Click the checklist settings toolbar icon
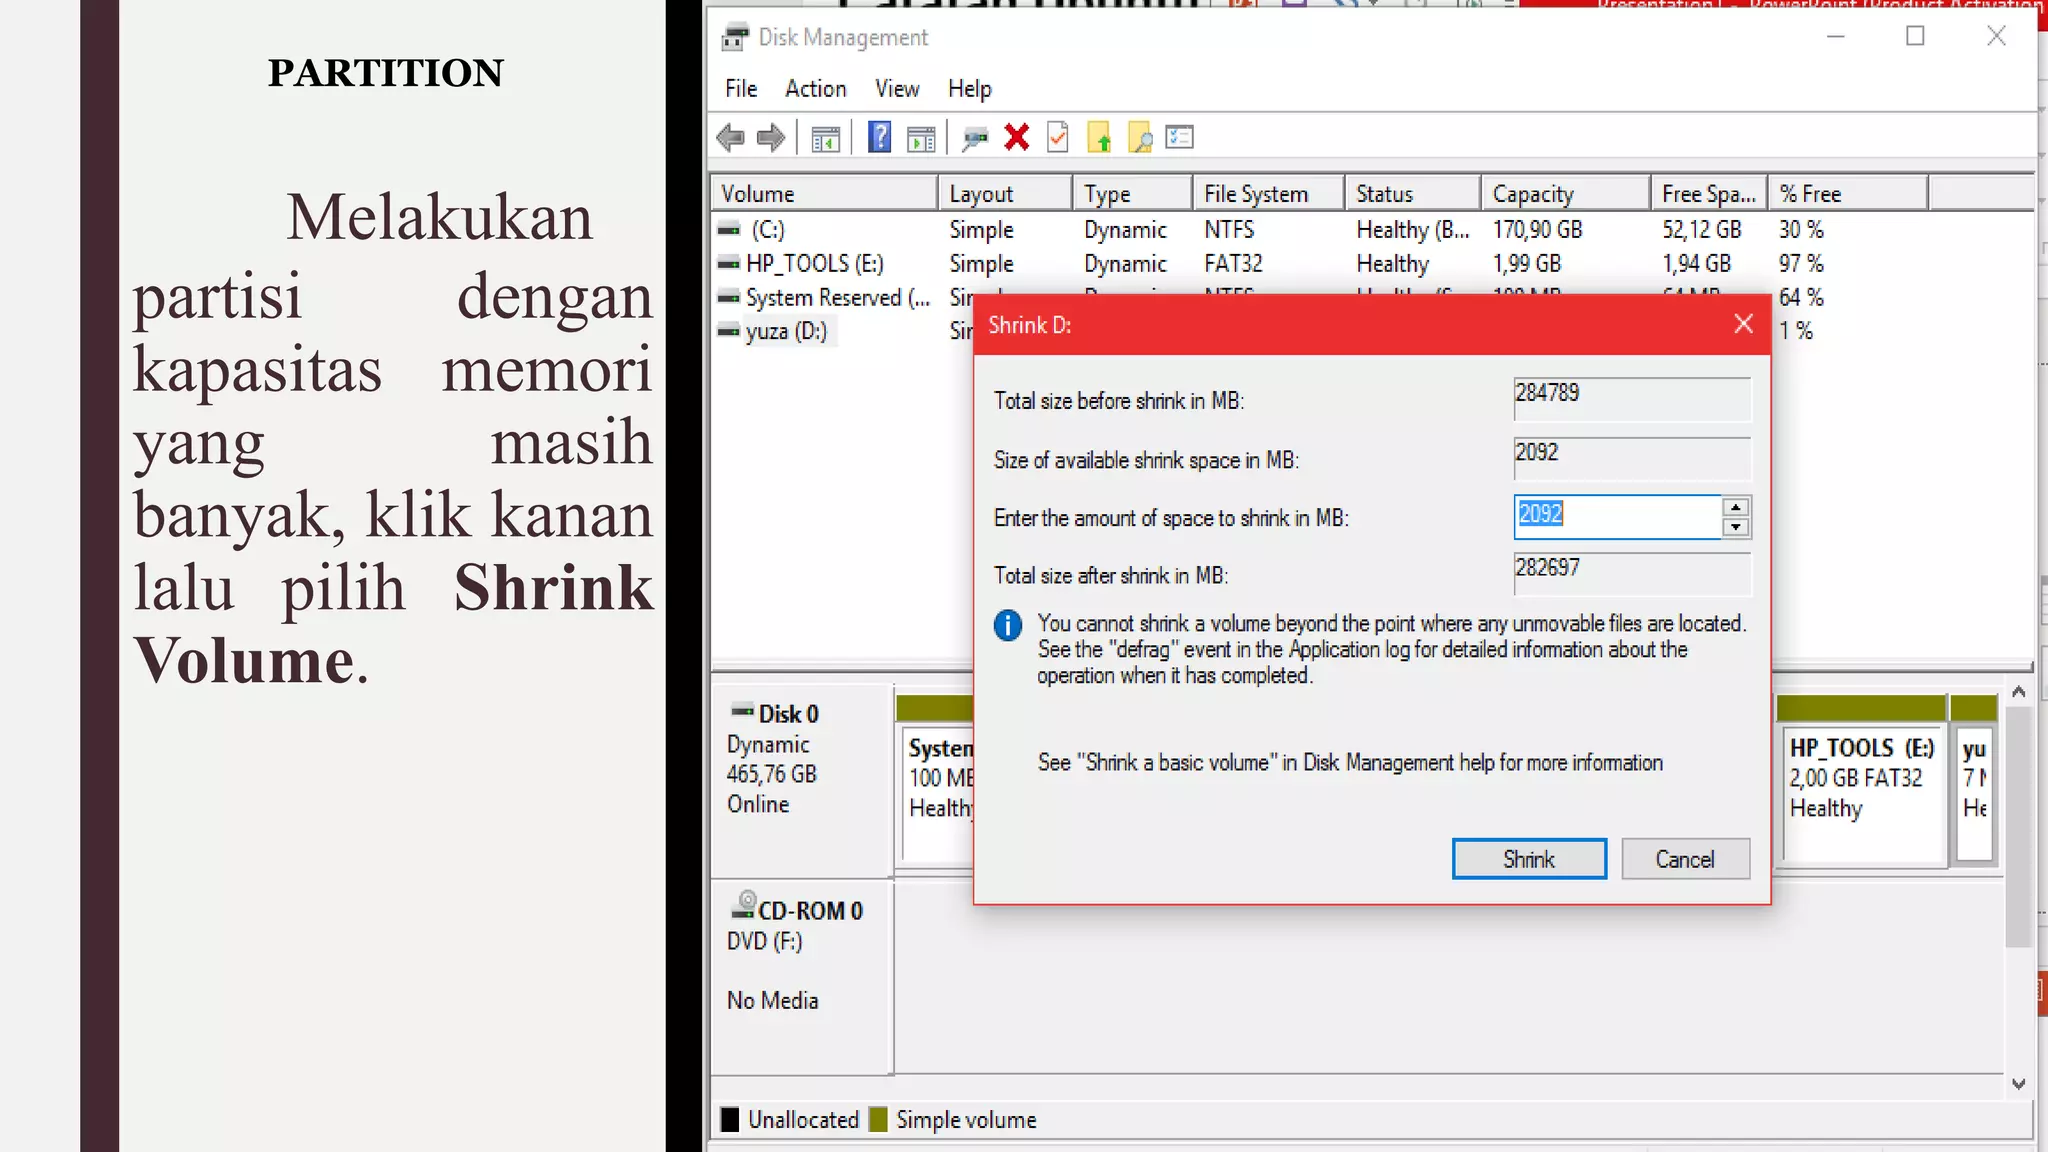Image resolution: width=2048 pixels, height=1152 pixels. [1181, 137]
